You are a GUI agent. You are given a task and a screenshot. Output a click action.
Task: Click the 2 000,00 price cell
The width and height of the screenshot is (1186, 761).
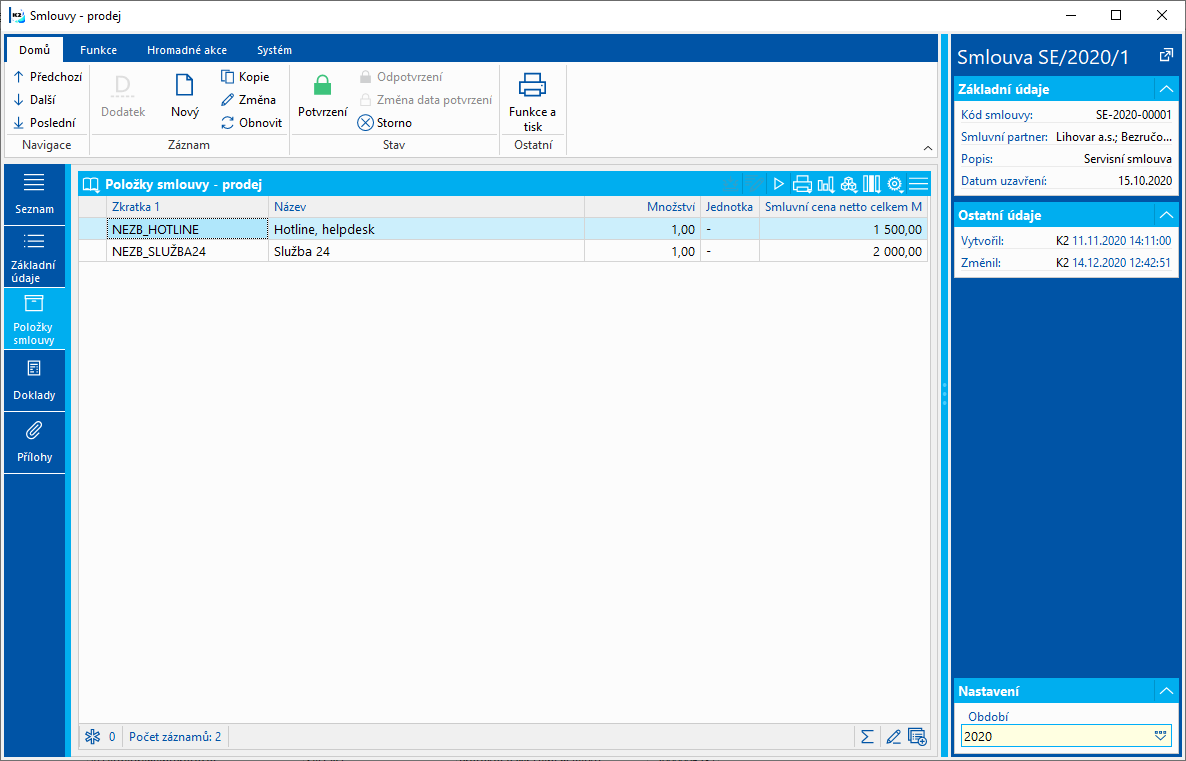843,251
